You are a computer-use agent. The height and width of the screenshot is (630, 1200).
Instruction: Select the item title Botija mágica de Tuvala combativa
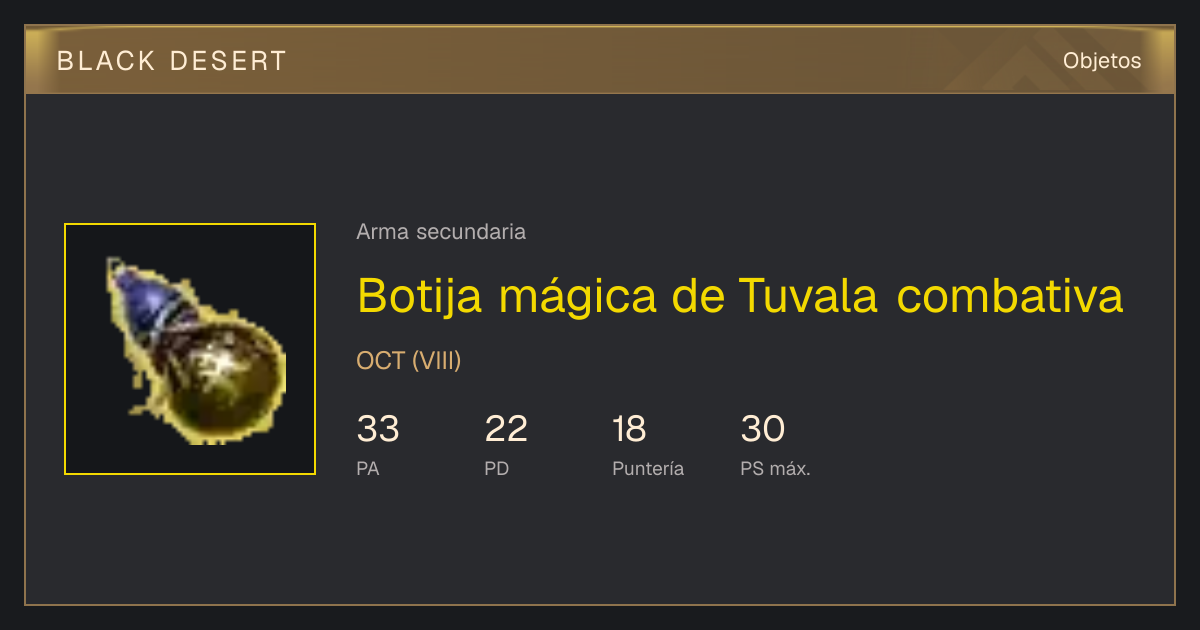pos(740,295)
